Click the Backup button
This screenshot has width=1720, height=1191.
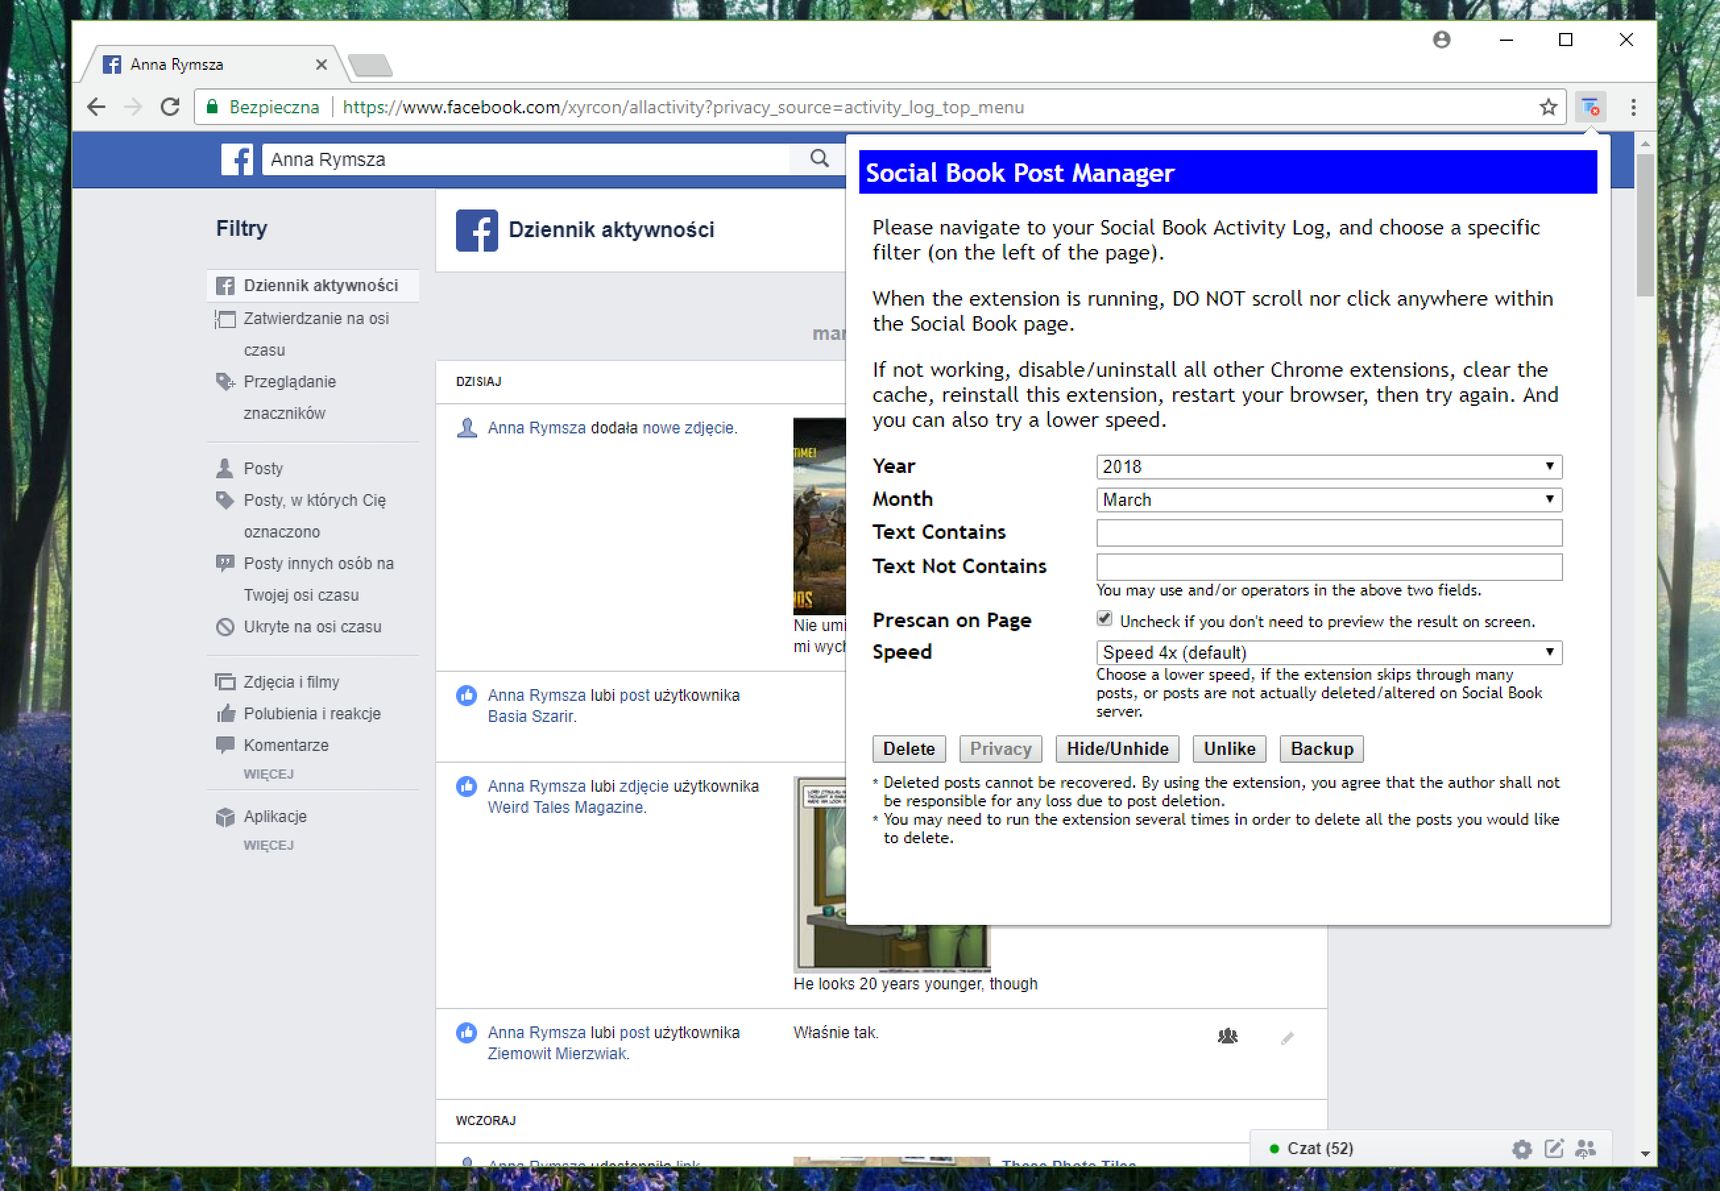(x=1322, y=749)
